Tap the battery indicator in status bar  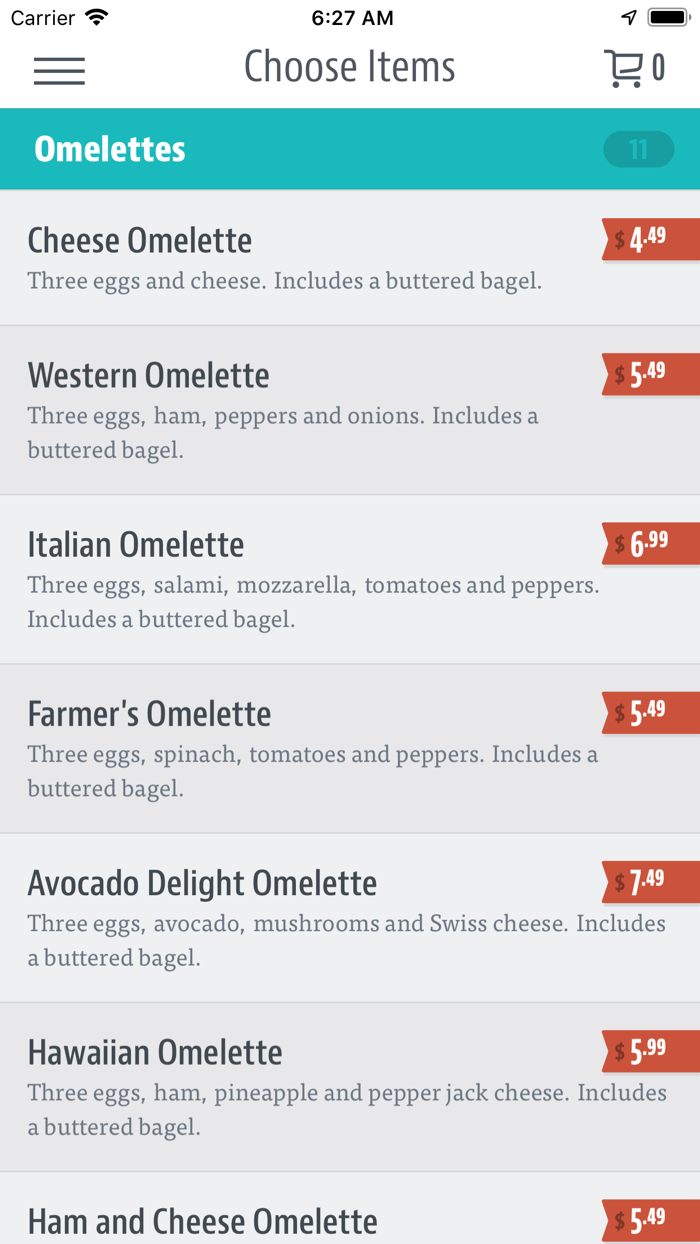pyautogui.click(x=667, y=18)
